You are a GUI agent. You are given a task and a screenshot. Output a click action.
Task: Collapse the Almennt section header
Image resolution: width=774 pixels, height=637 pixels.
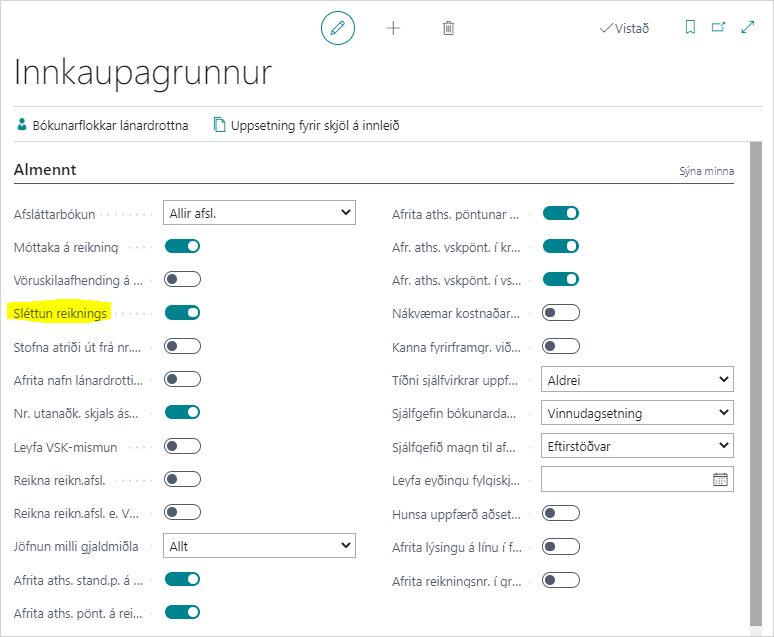click(45, 170)
